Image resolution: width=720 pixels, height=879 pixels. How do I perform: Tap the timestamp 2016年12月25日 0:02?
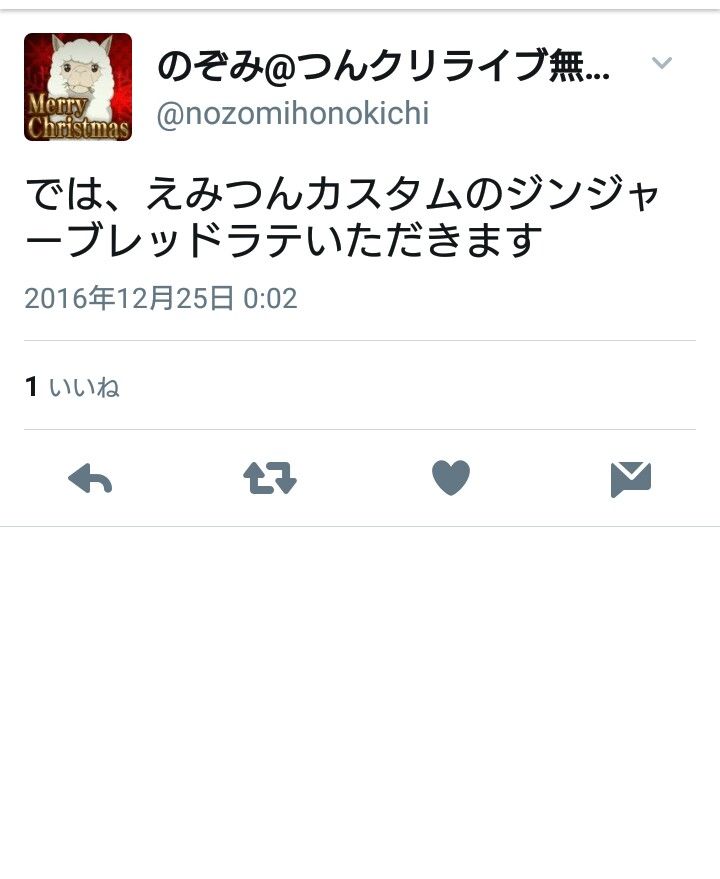point(161,298)
